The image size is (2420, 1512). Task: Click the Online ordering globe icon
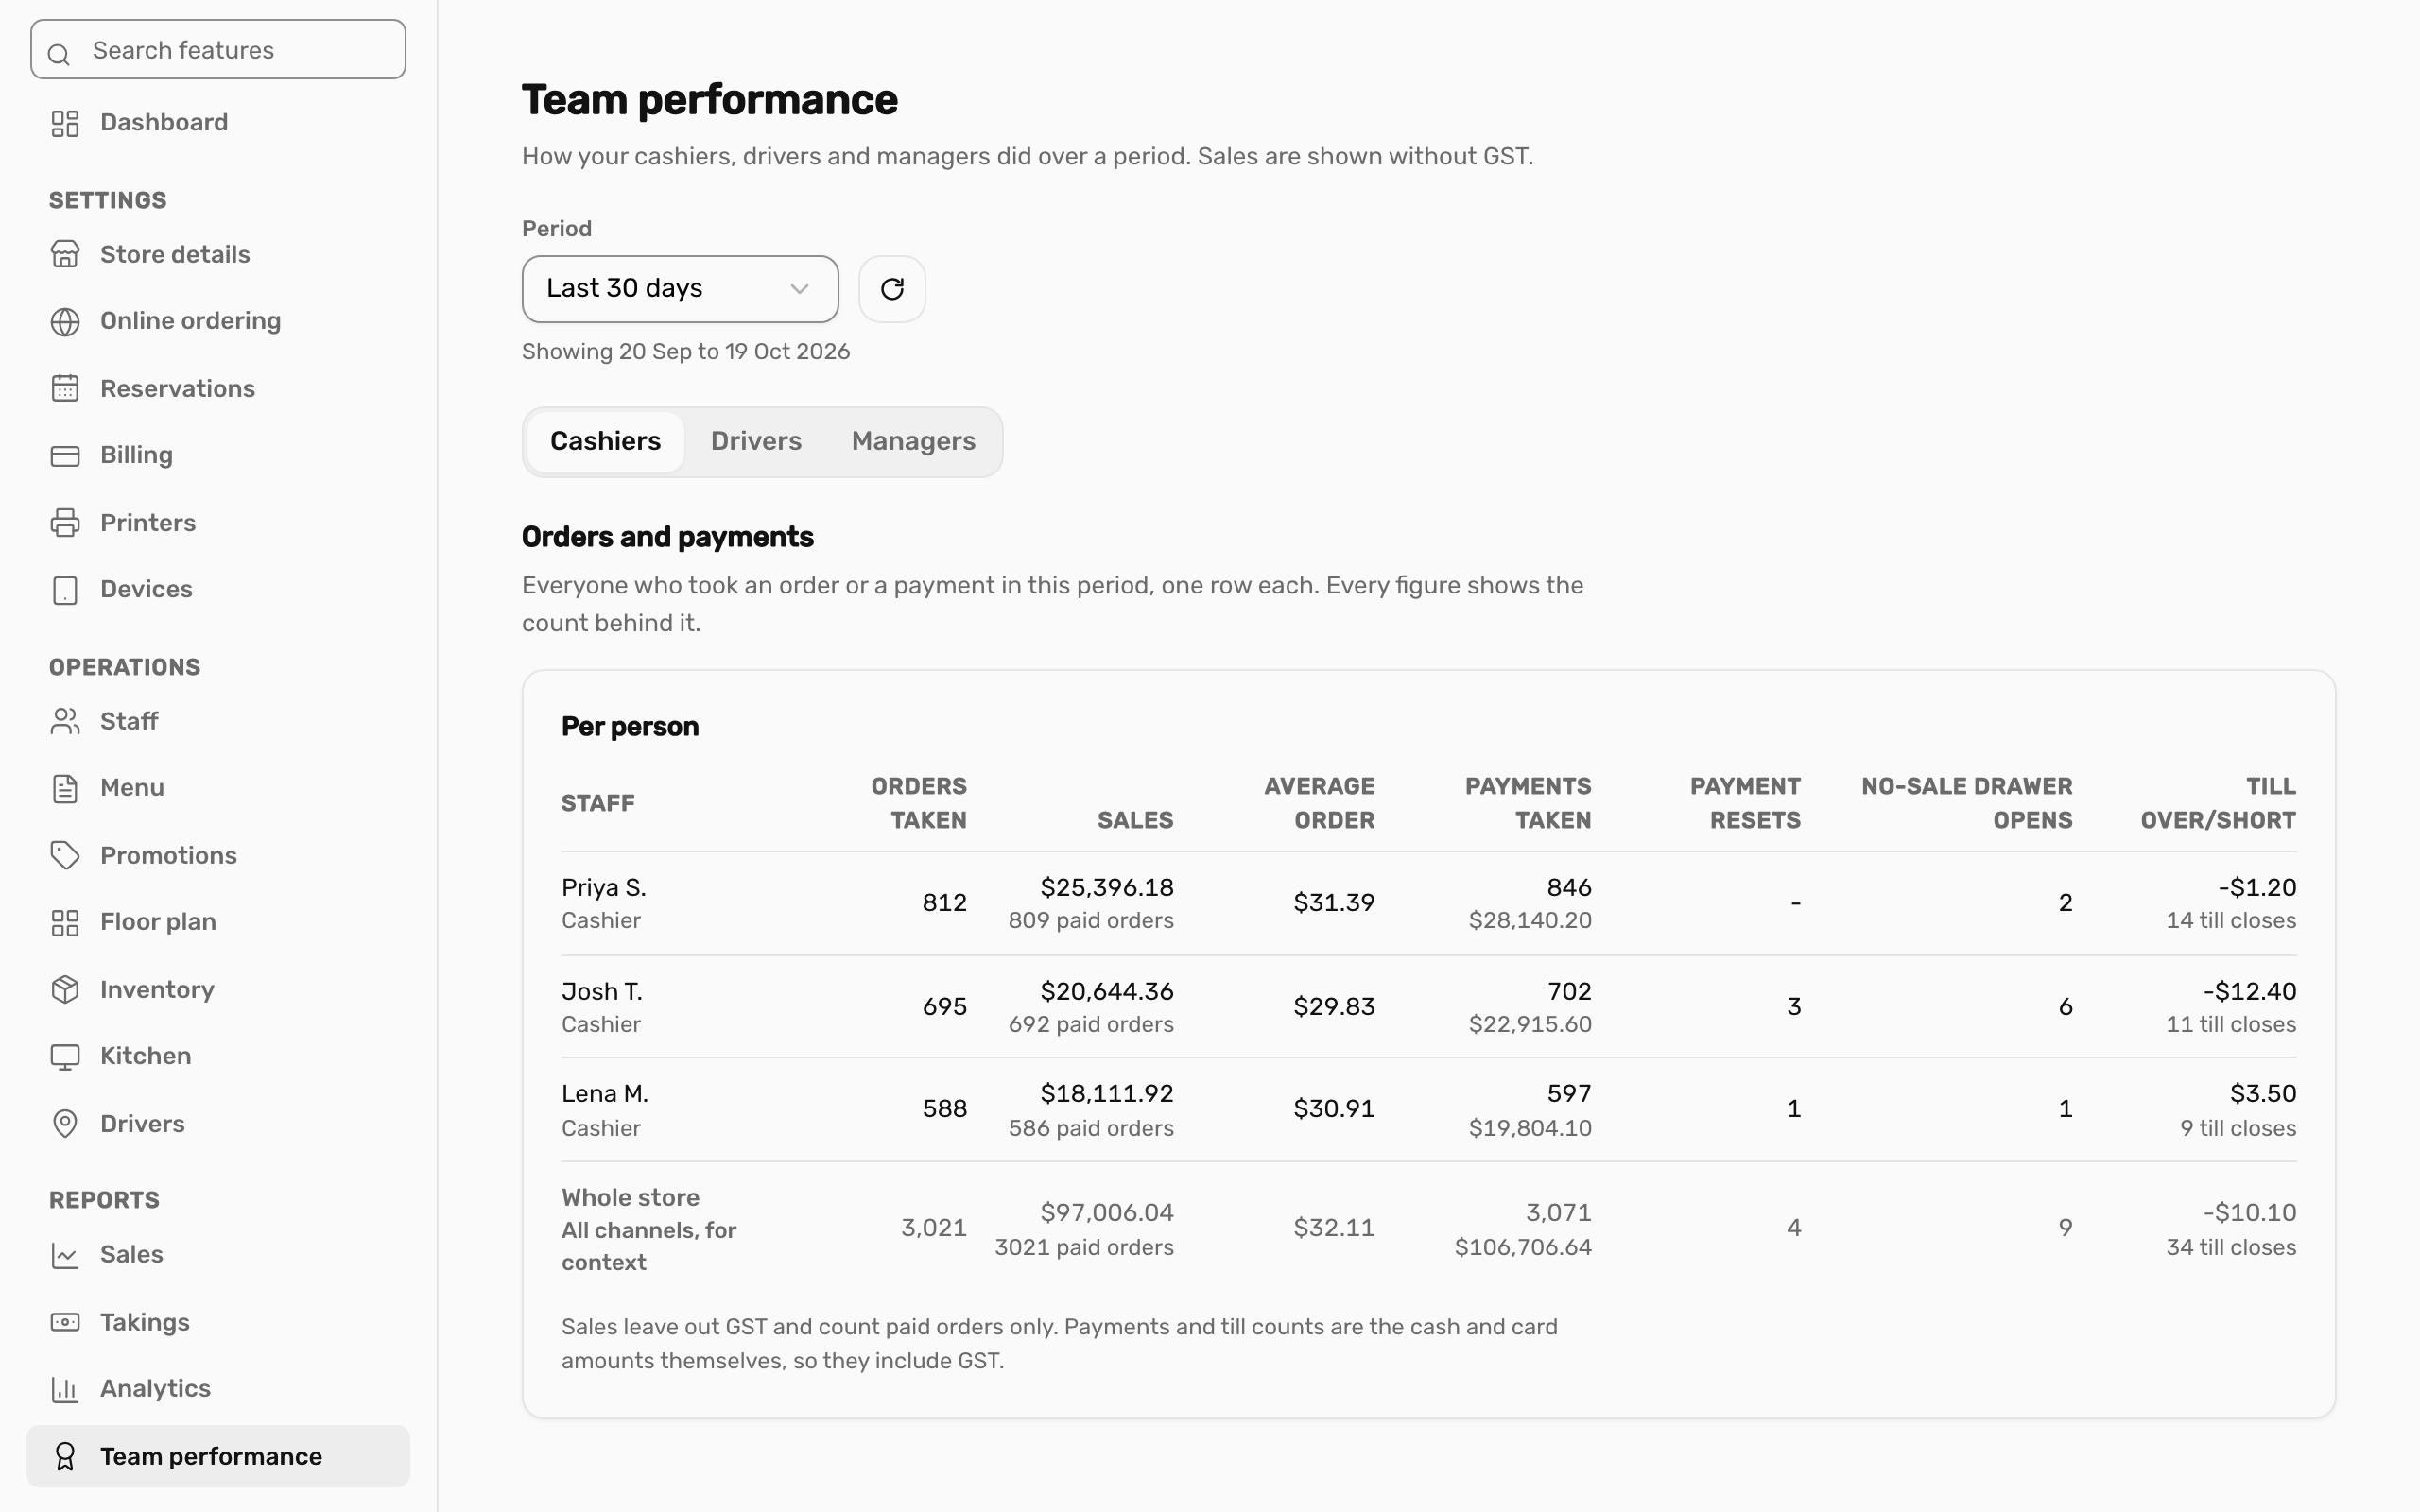point(65,321)
